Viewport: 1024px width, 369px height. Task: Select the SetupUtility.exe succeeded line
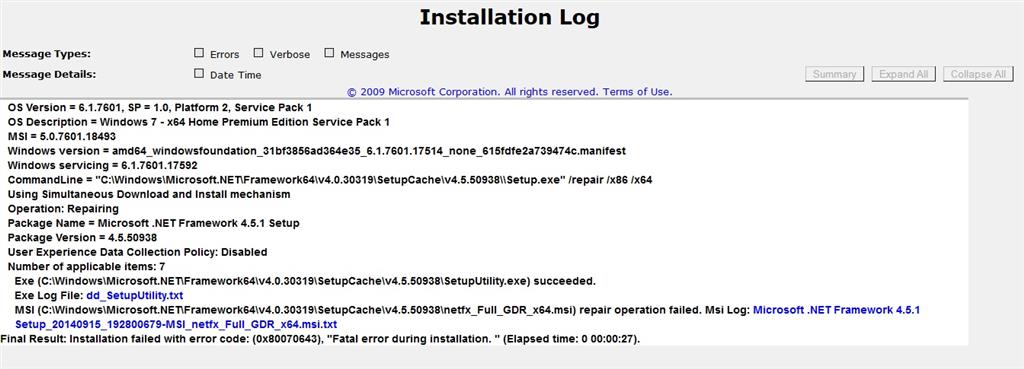(x=305, y=281)
